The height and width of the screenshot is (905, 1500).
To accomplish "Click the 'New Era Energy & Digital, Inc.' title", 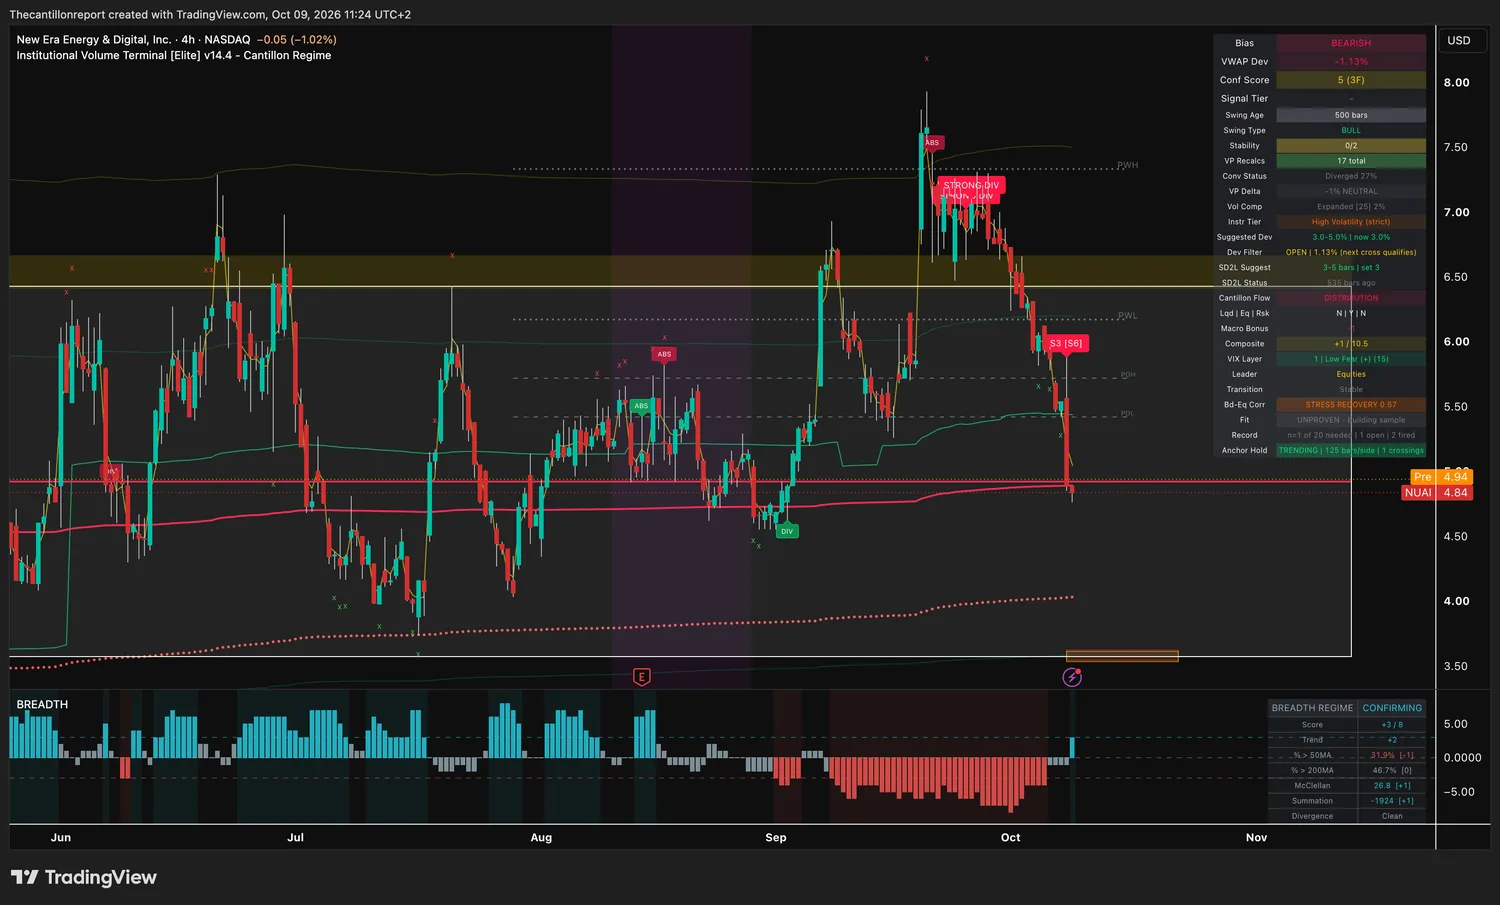I will tap(94, 40).
